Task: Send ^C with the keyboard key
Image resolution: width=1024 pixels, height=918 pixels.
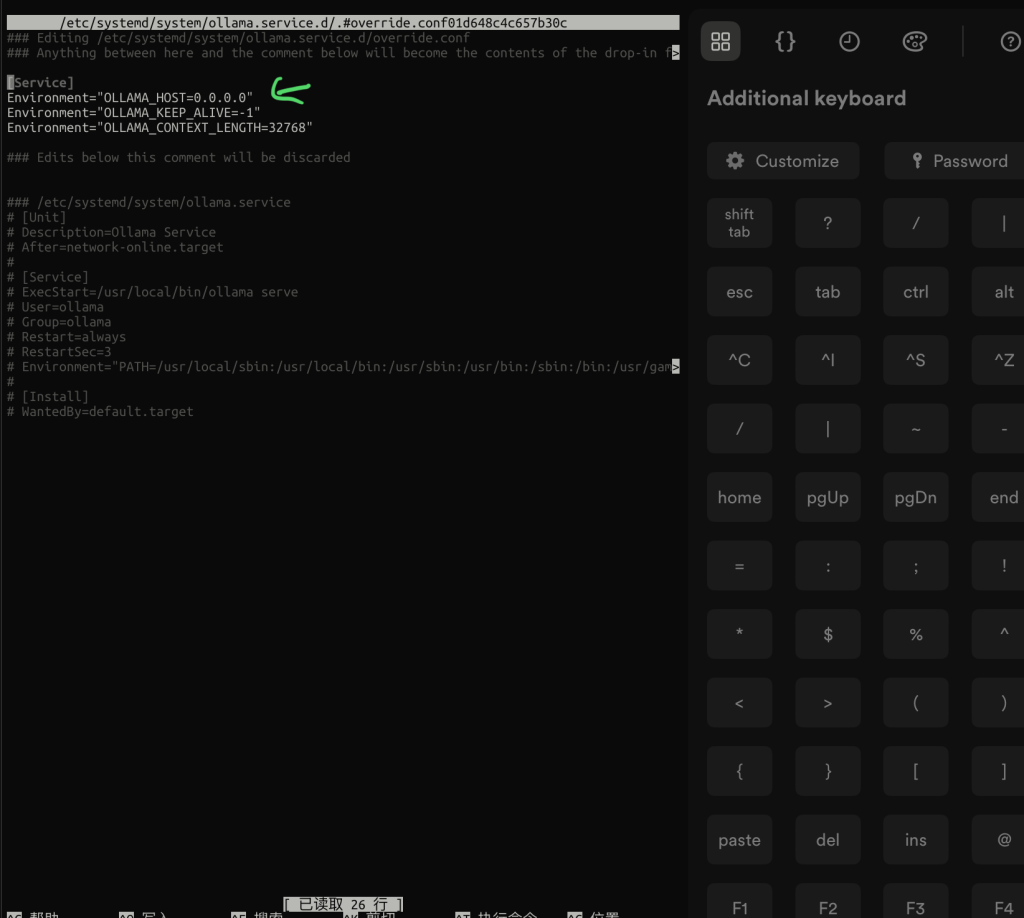Action: [x=739, y=360]
